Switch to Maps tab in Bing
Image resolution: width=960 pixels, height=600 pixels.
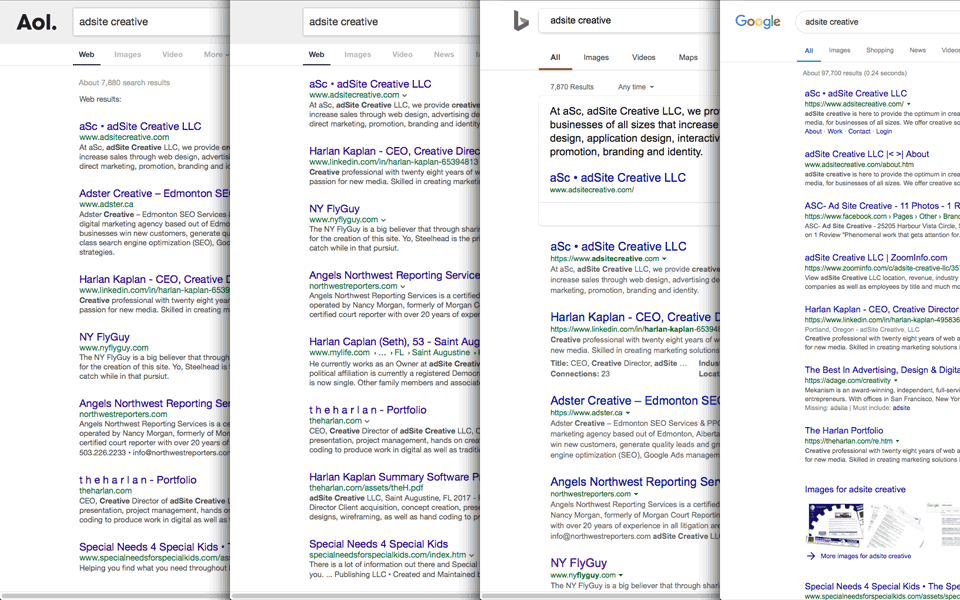pyautogui.click(x=688, y=57)
